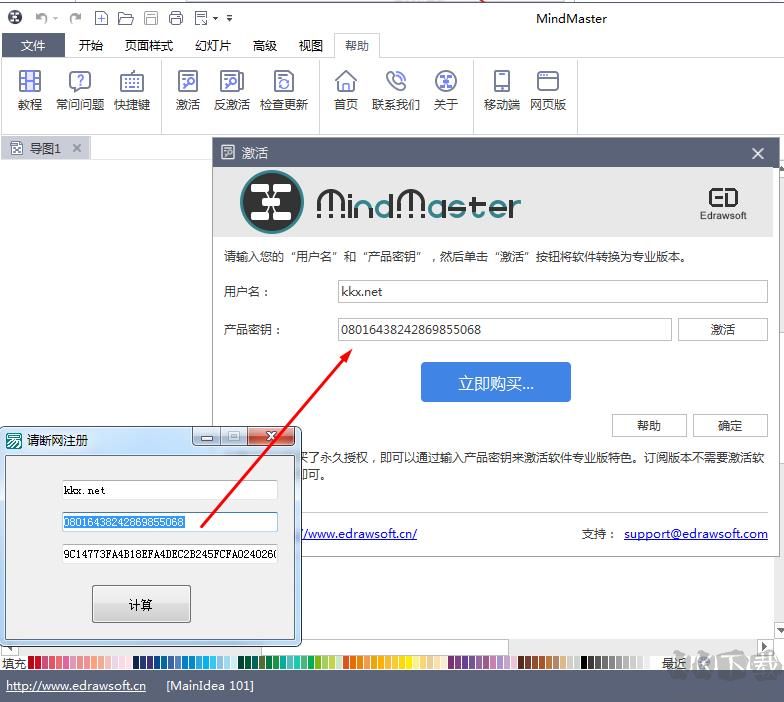784x702 pixels.
Task: Pick the yellow swatch in color palette
Action: (409, 662)
